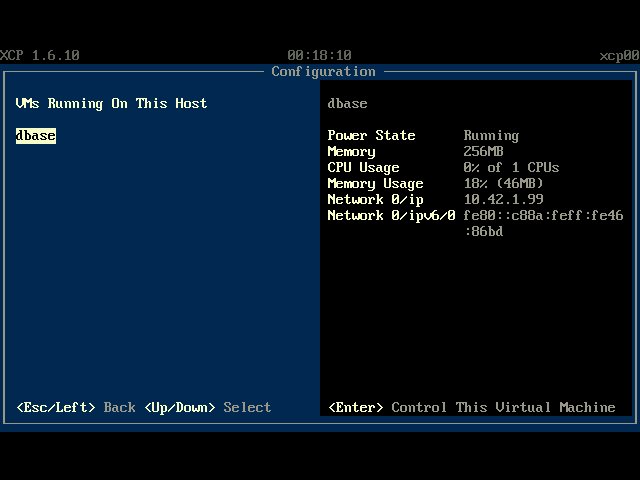The height and width of the screenshot is (480, 640).
Task: Click the '18% (46MB)' value
Action: (504, 183)
